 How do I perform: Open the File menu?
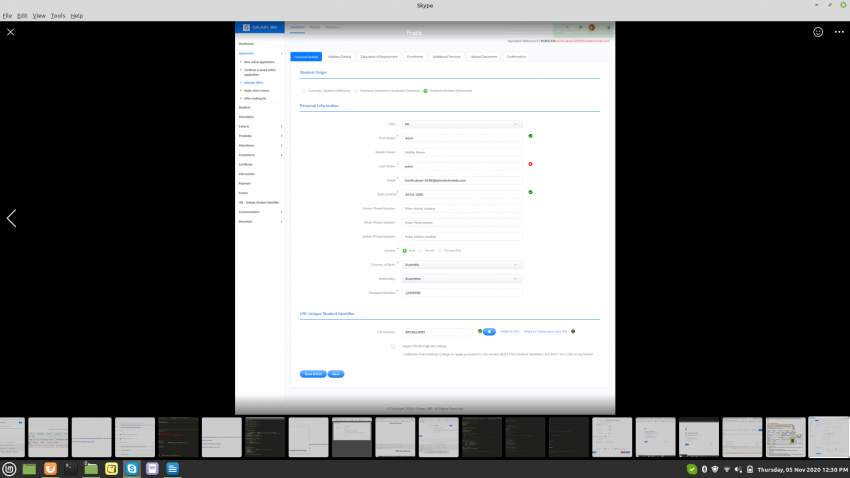(7, 16)
